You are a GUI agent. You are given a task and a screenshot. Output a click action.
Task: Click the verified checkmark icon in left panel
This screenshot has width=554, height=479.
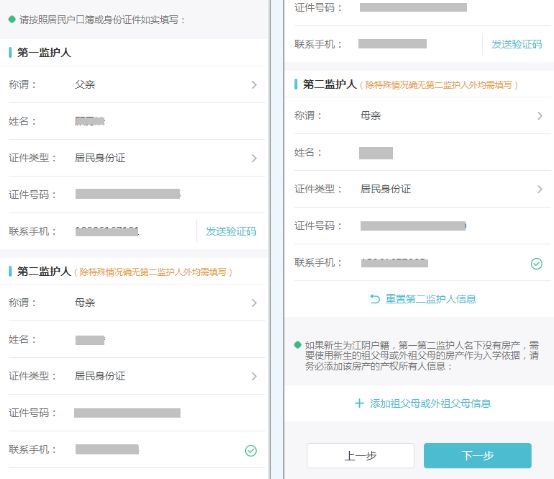click(x=251, y=450)
